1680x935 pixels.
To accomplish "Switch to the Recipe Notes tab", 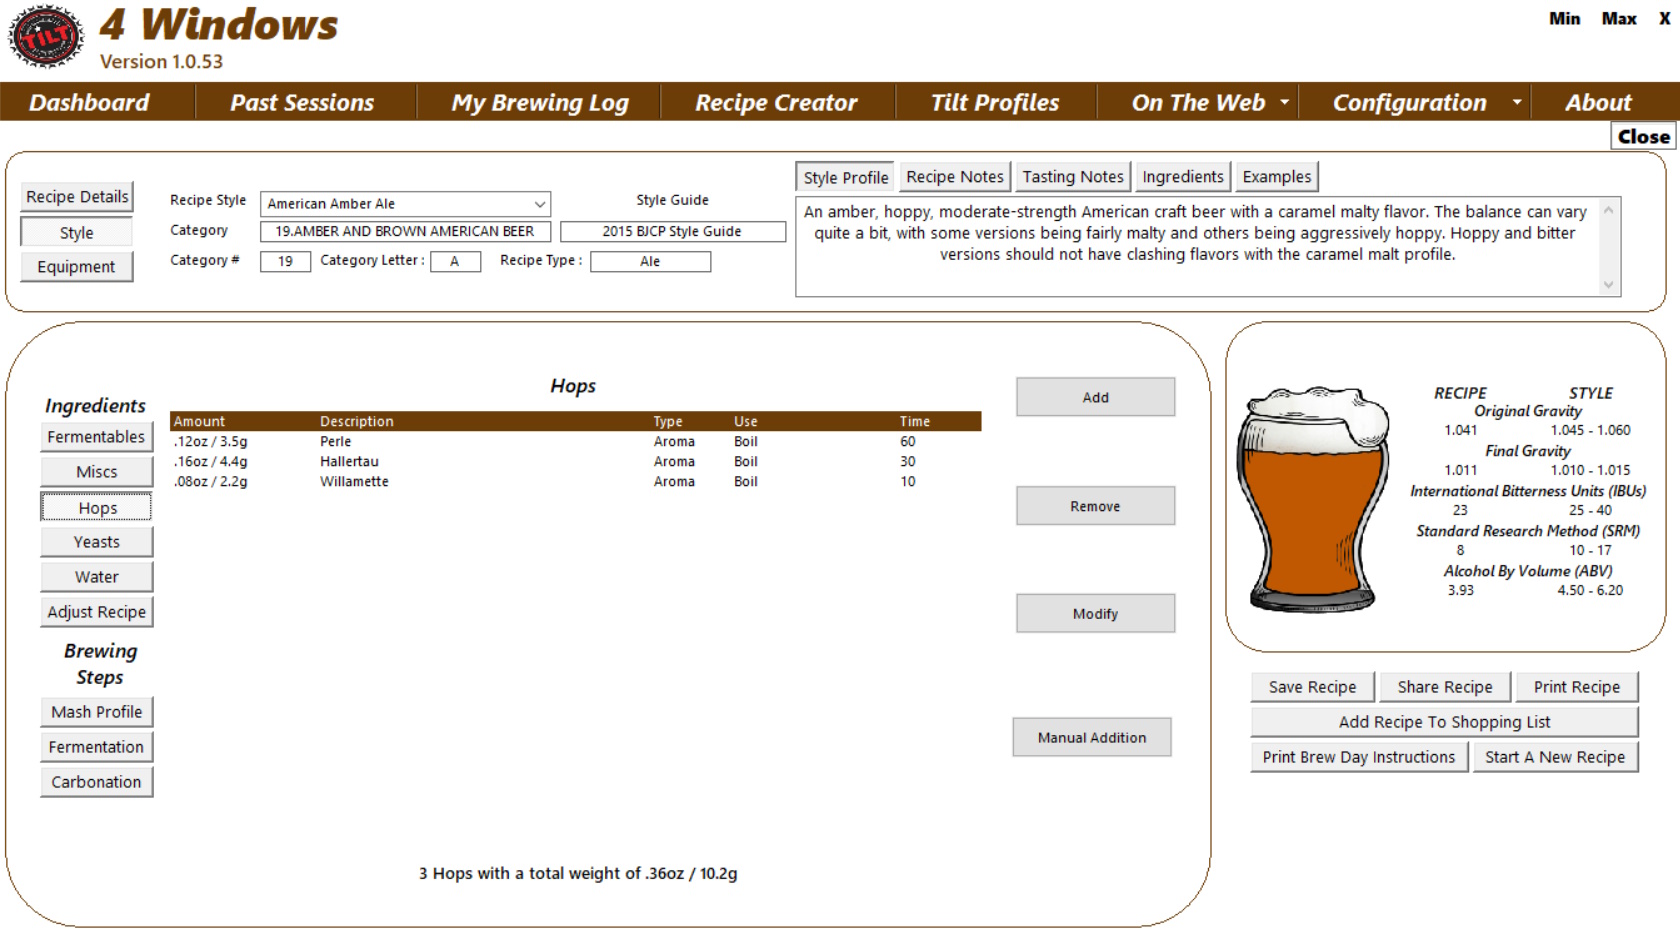I will point(955,177).
